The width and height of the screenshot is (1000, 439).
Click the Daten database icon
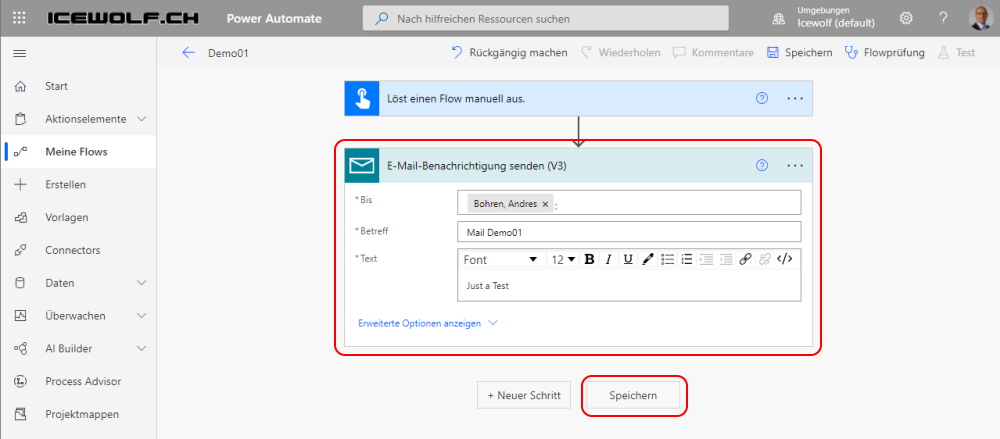(x=20, y=283)
